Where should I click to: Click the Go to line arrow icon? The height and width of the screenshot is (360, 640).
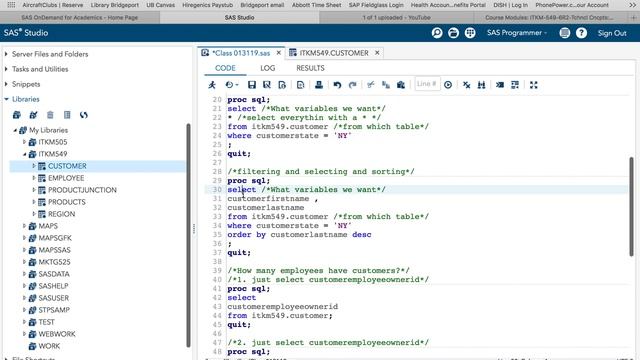448,85
